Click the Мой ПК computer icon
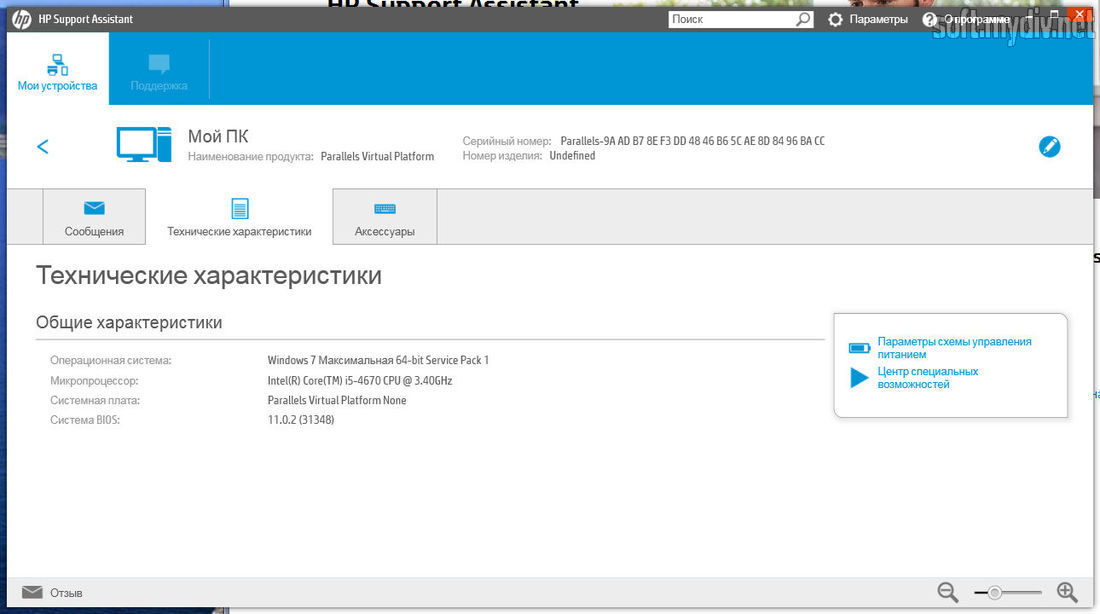Viewport: 1100px width, 614px height. tap(144, 145)
